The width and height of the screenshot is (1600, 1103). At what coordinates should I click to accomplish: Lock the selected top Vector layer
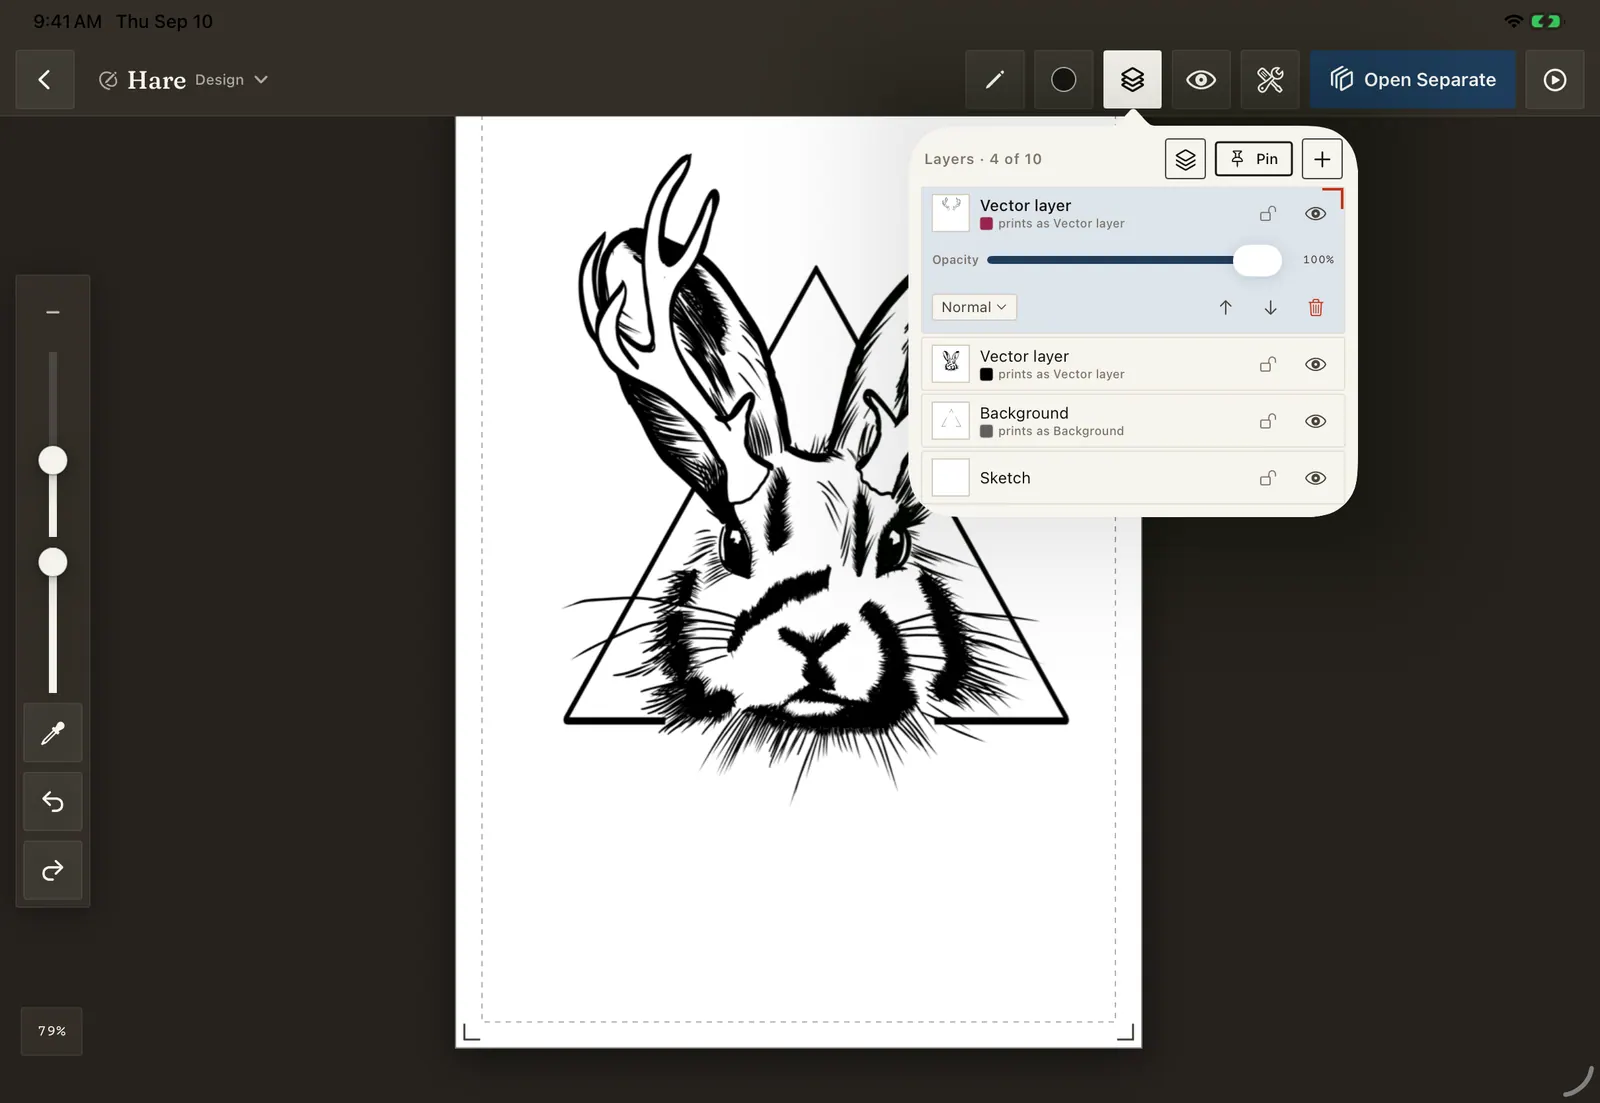click(x=1268, y=214)
